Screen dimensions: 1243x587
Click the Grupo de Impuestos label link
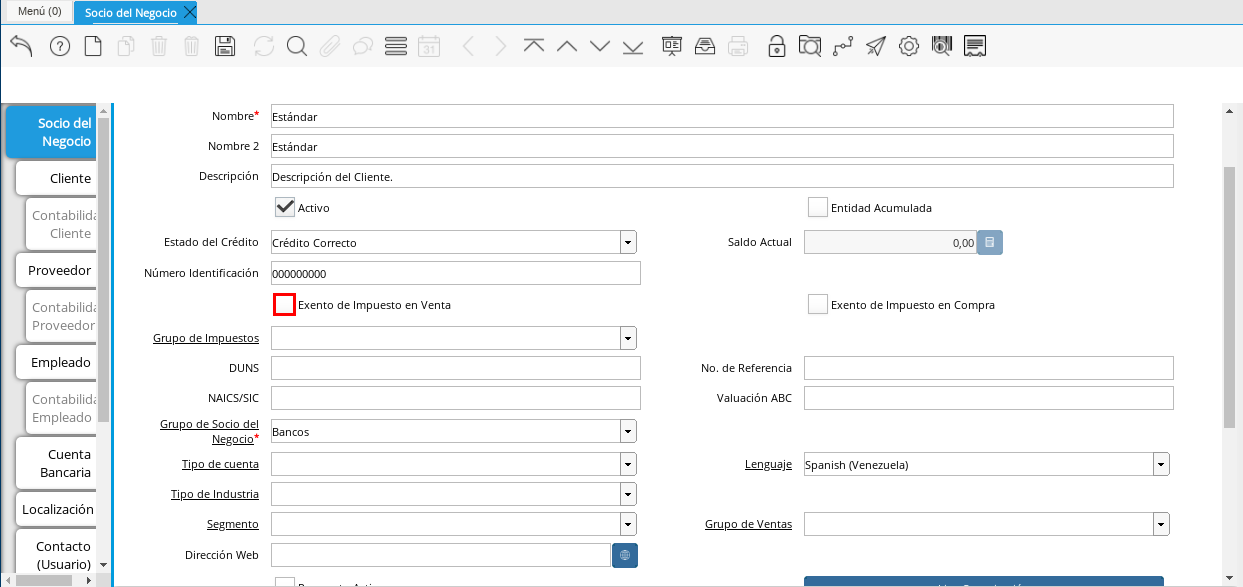point(205,338)
